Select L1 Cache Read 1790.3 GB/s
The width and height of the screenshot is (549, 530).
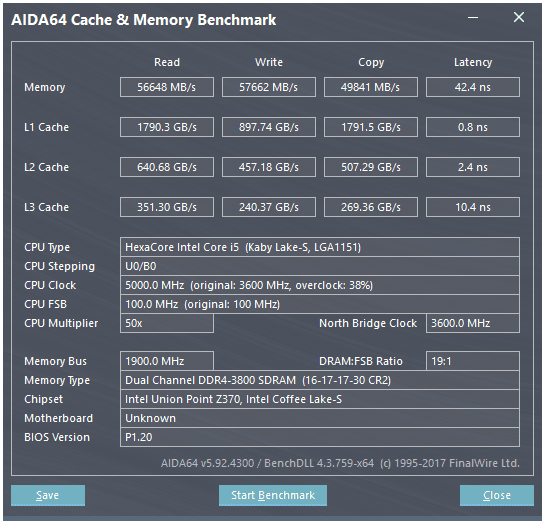click(x=167, y=127)
